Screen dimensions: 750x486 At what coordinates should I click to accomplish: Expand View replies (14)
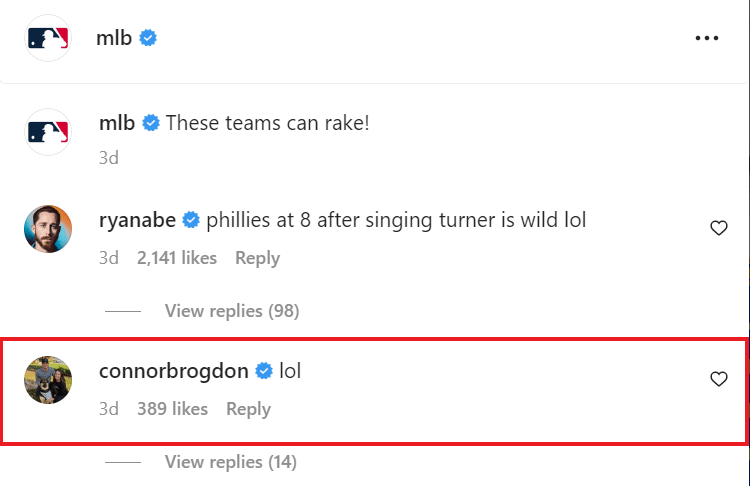tap(231, 462)
